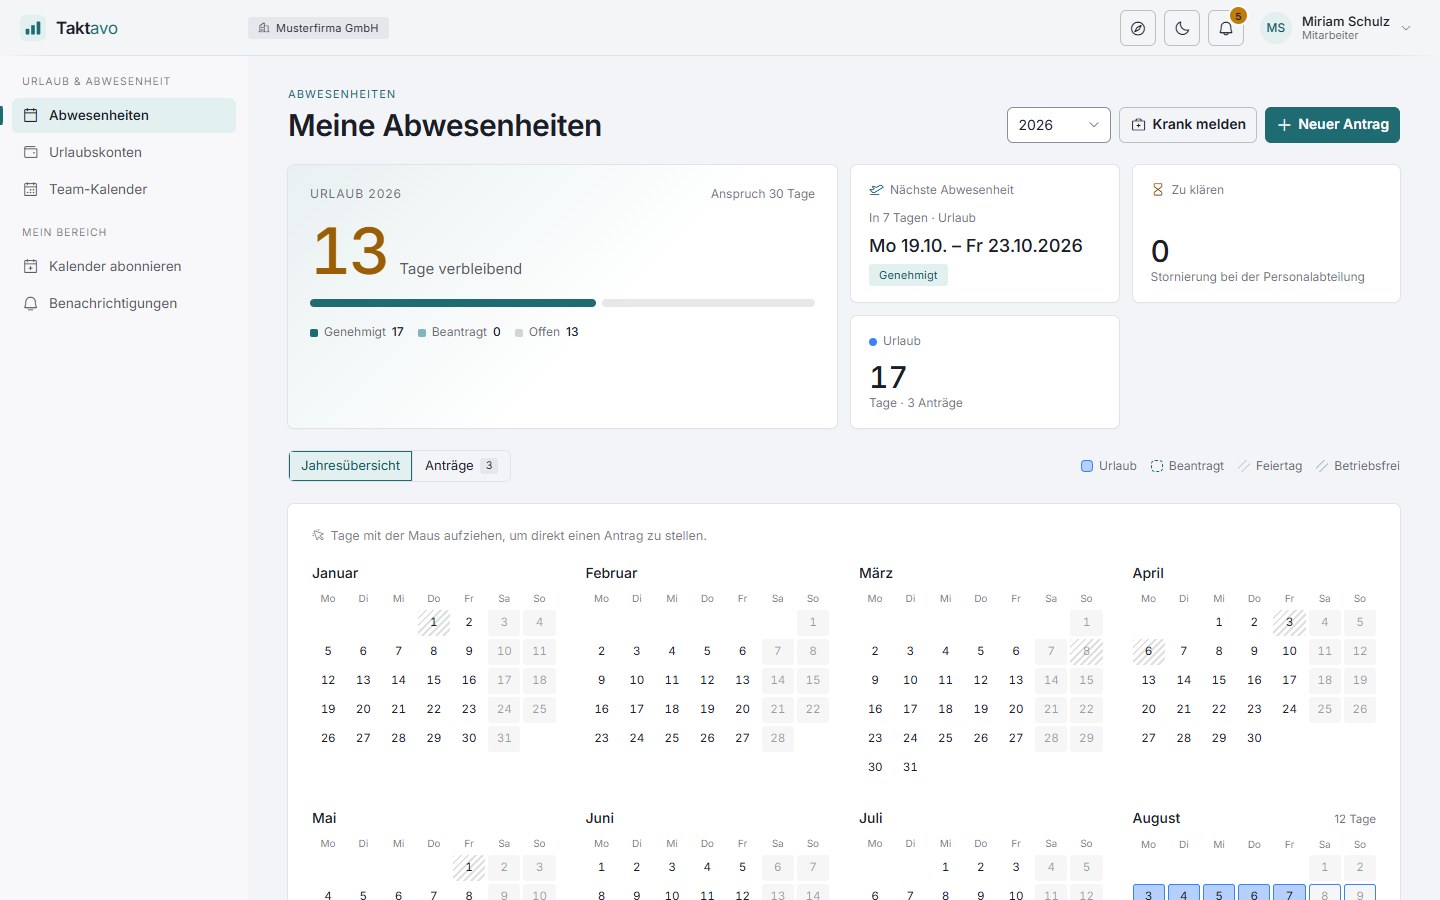Click the 'Anspruch 30 Tage' label
Screen dimensions: 1440x900
click(x=763, y=194)
